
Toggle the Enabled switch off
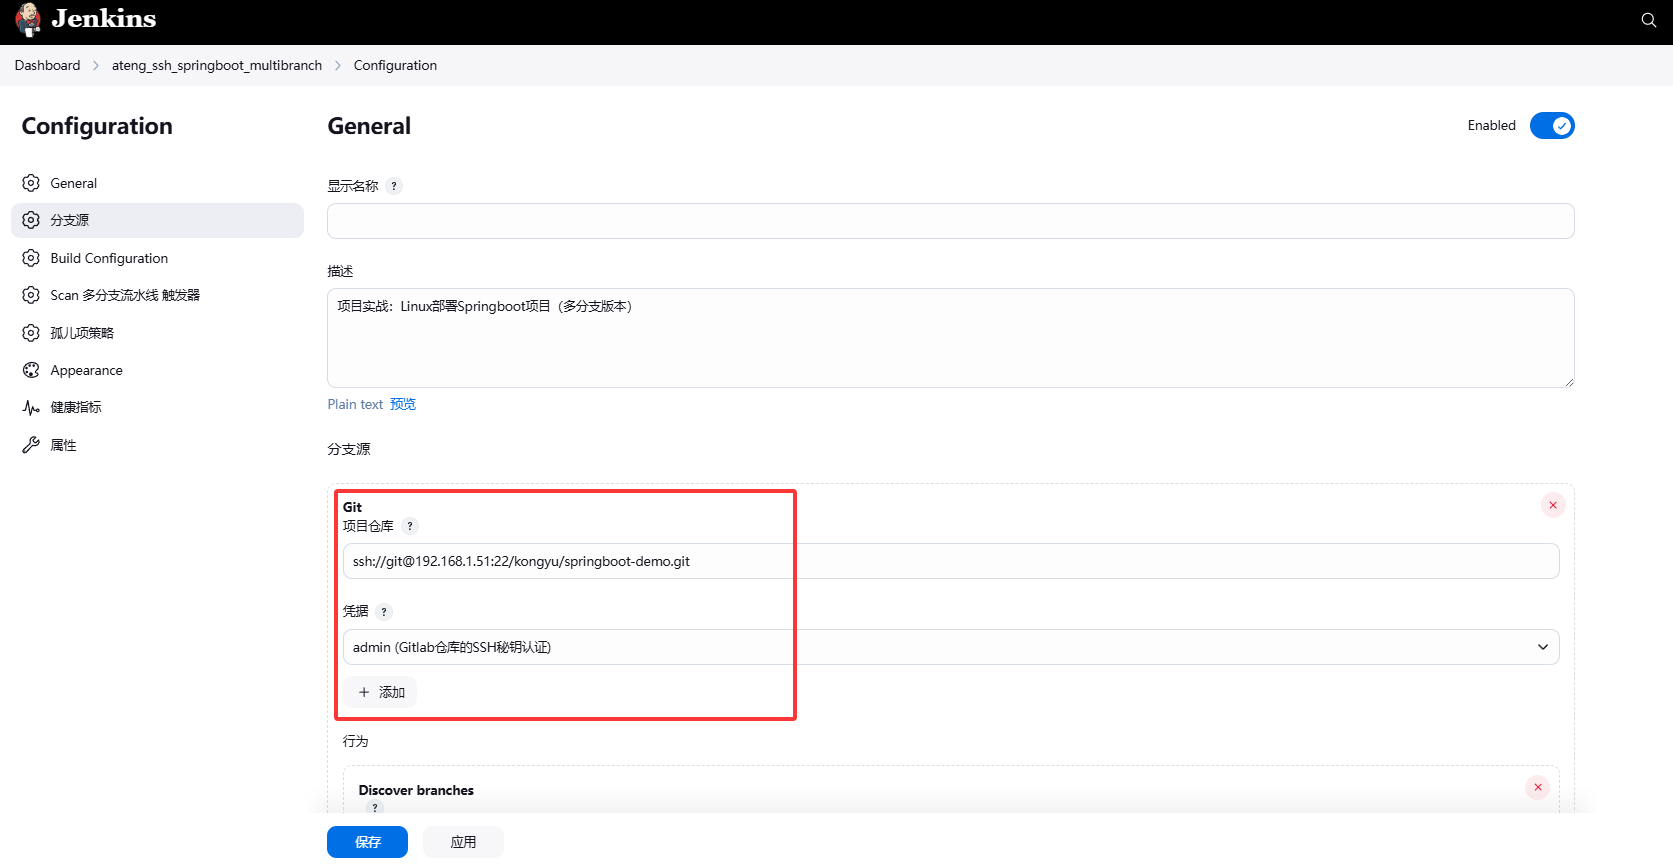click(x=1551, y=126)
